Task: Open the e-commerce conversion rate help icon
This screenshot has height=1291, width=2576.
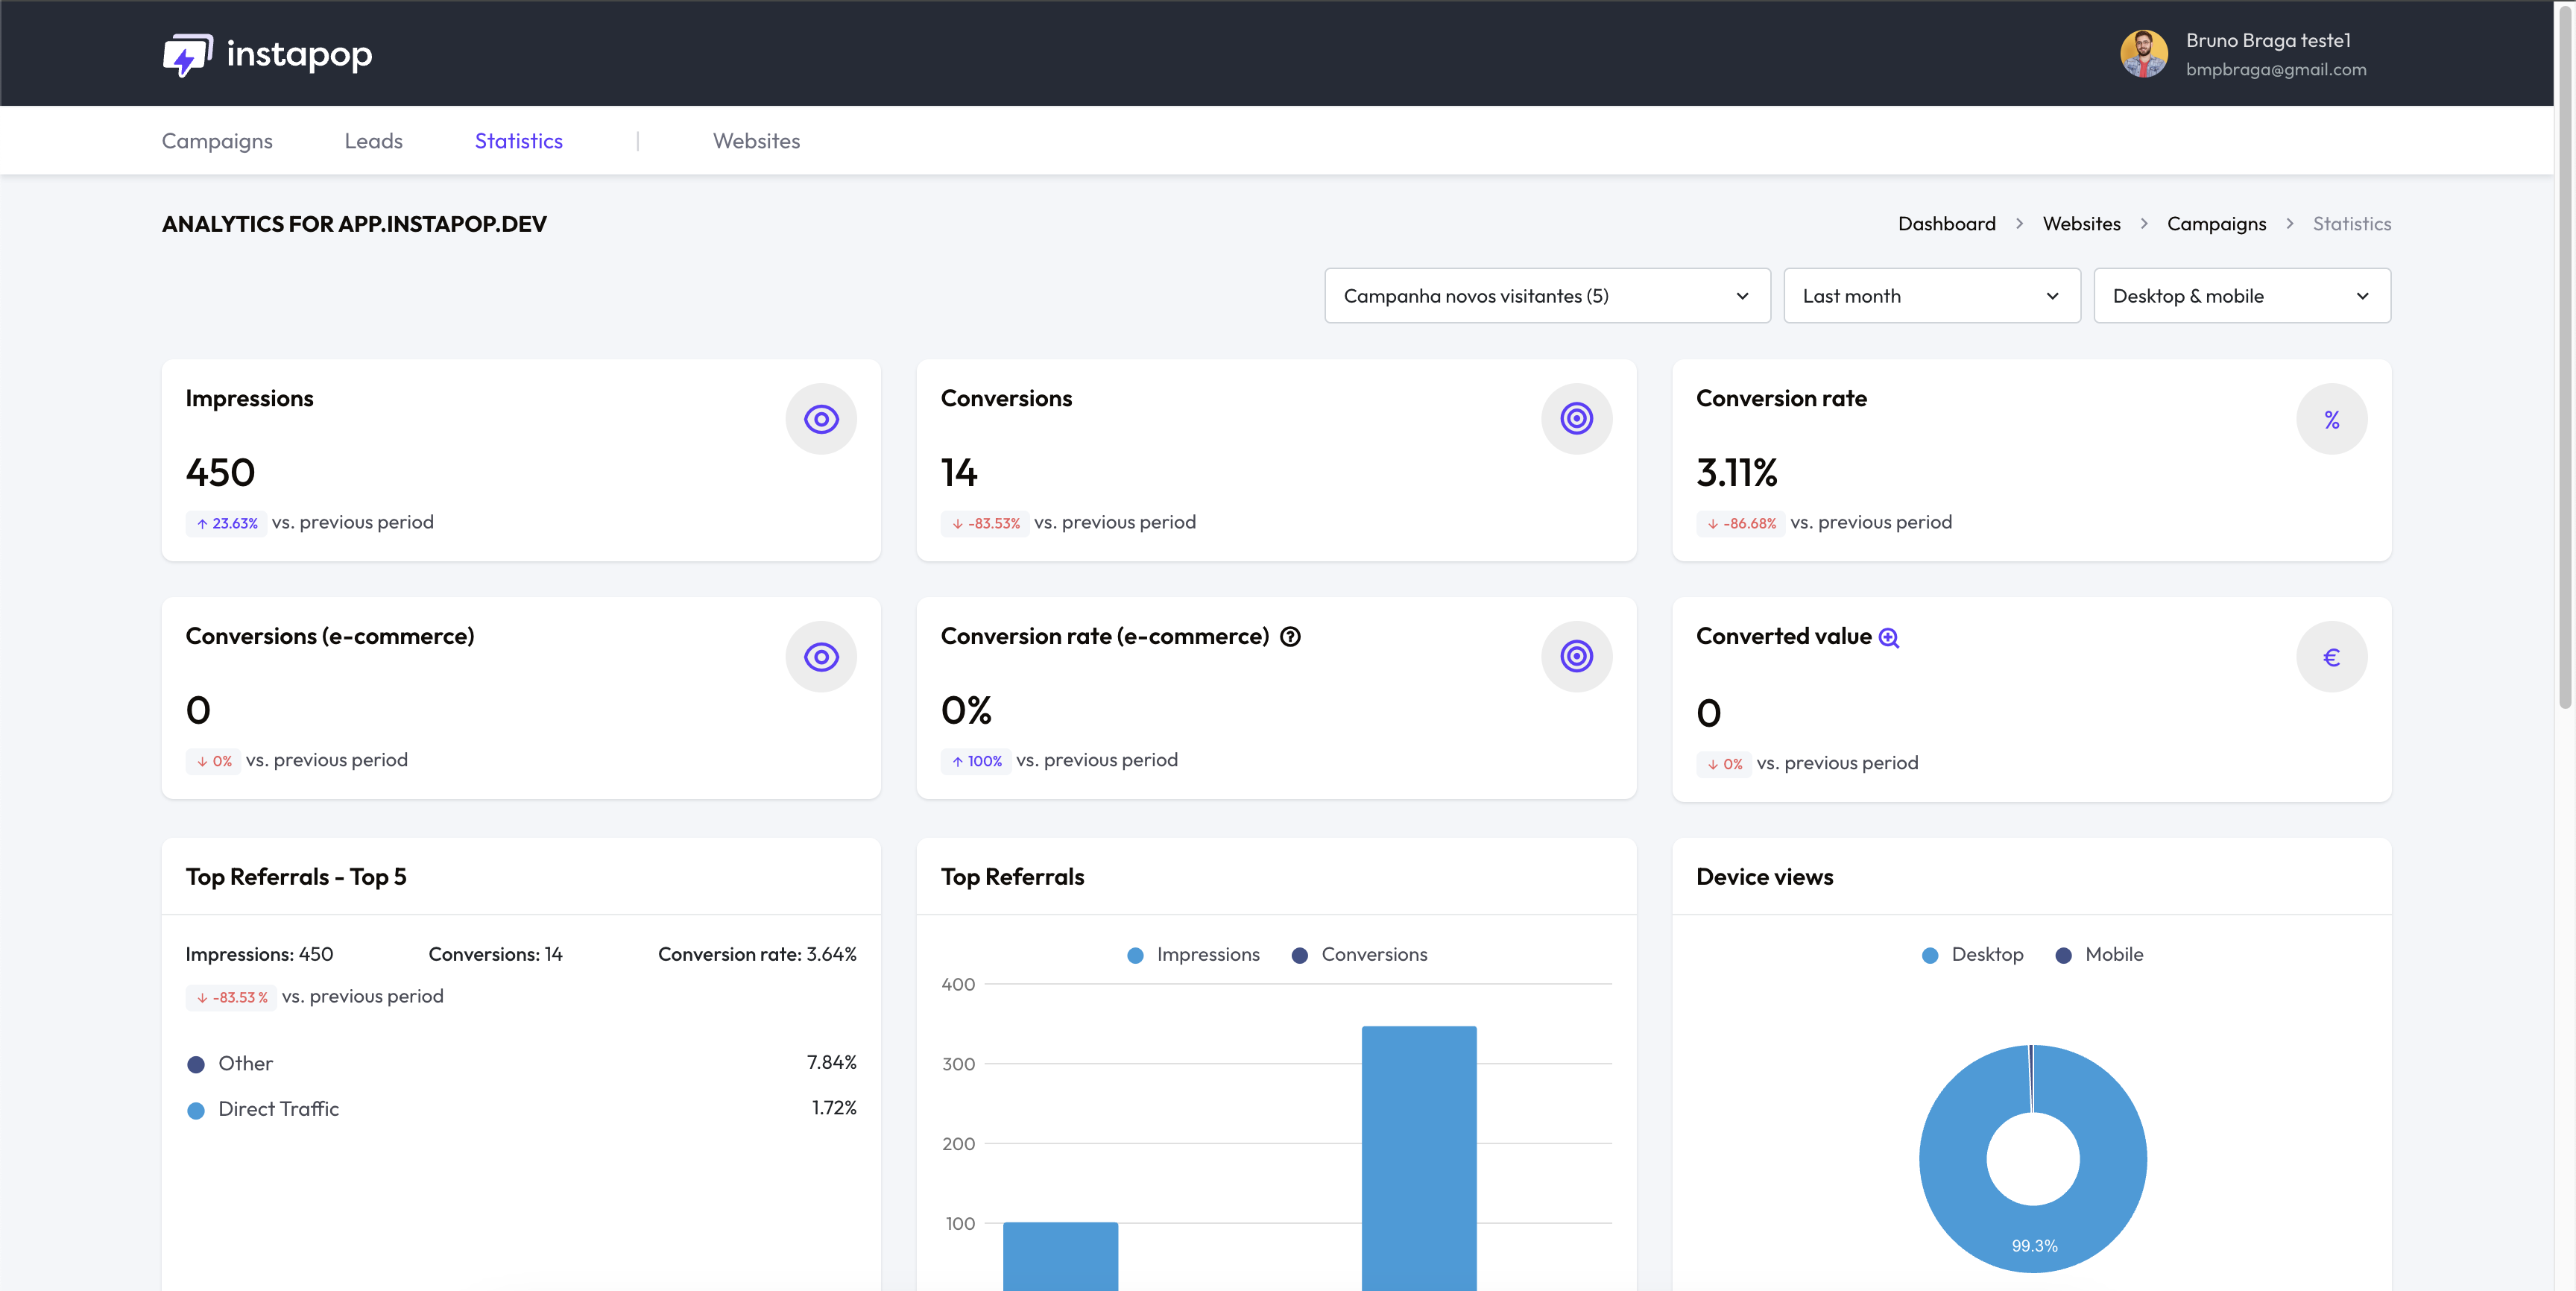Action: click(x=1290, y=637)
